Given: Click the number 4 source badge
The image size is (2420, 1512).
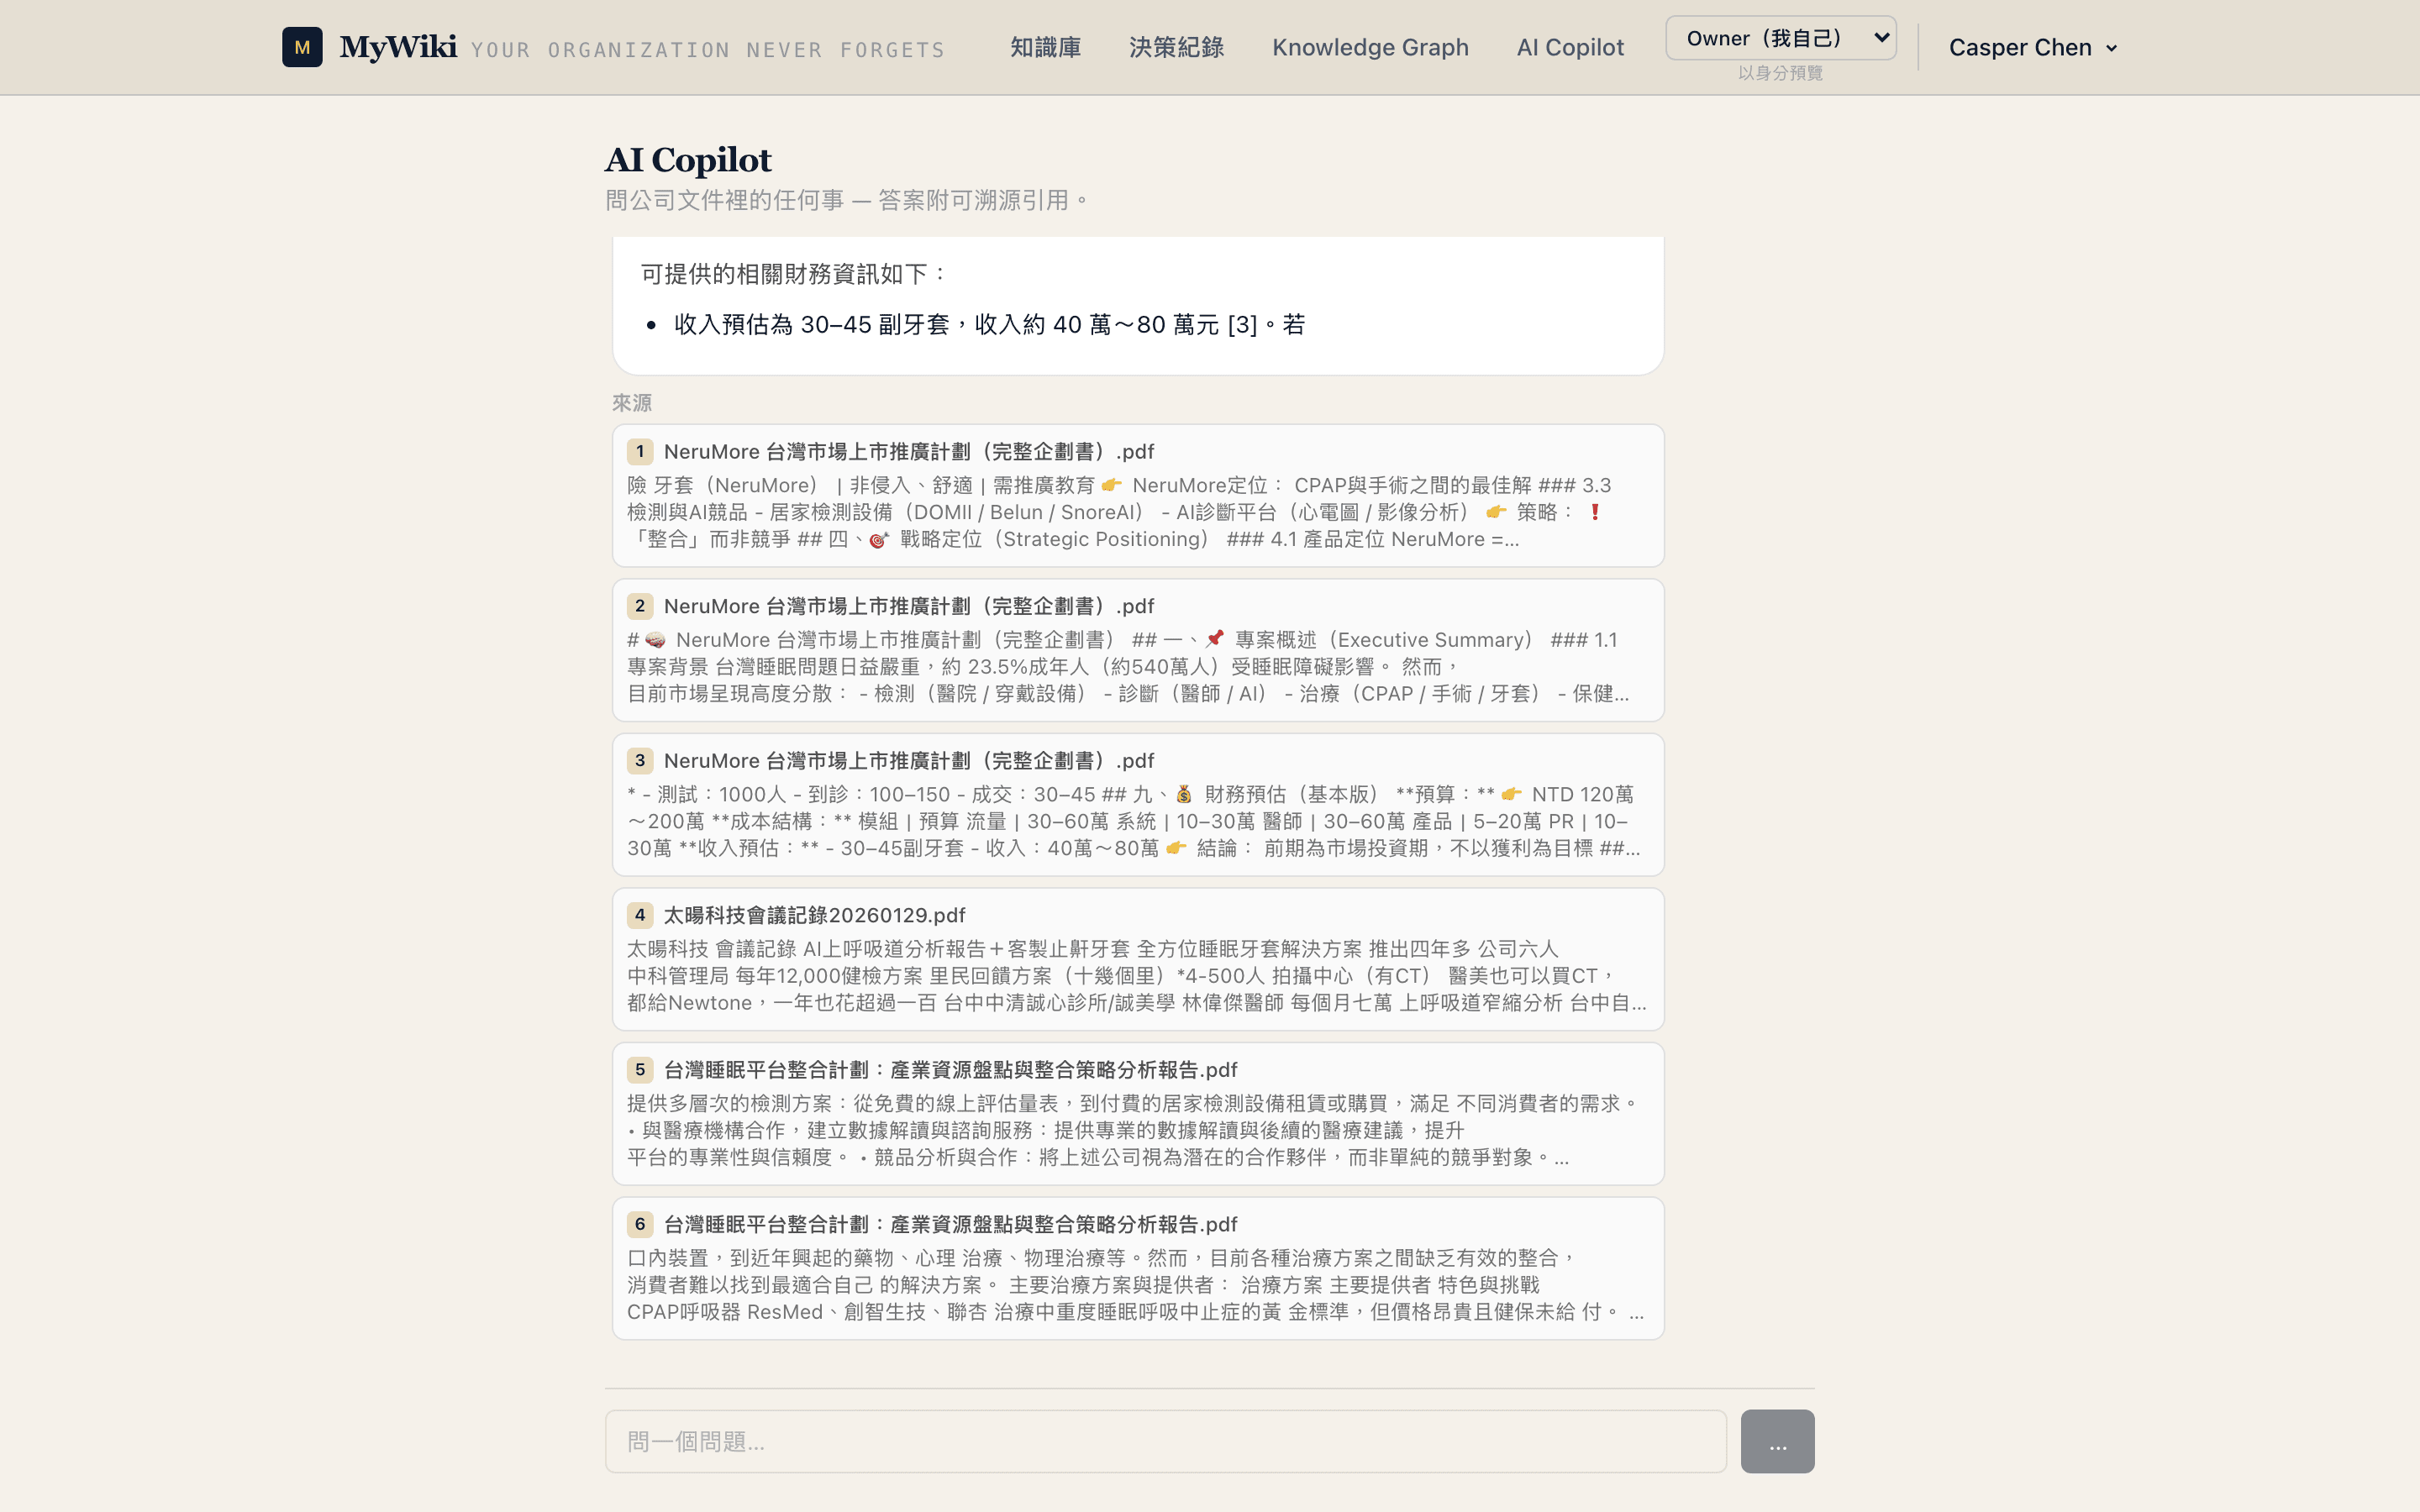Looking at the screenshot, I should tap(640, 915).
